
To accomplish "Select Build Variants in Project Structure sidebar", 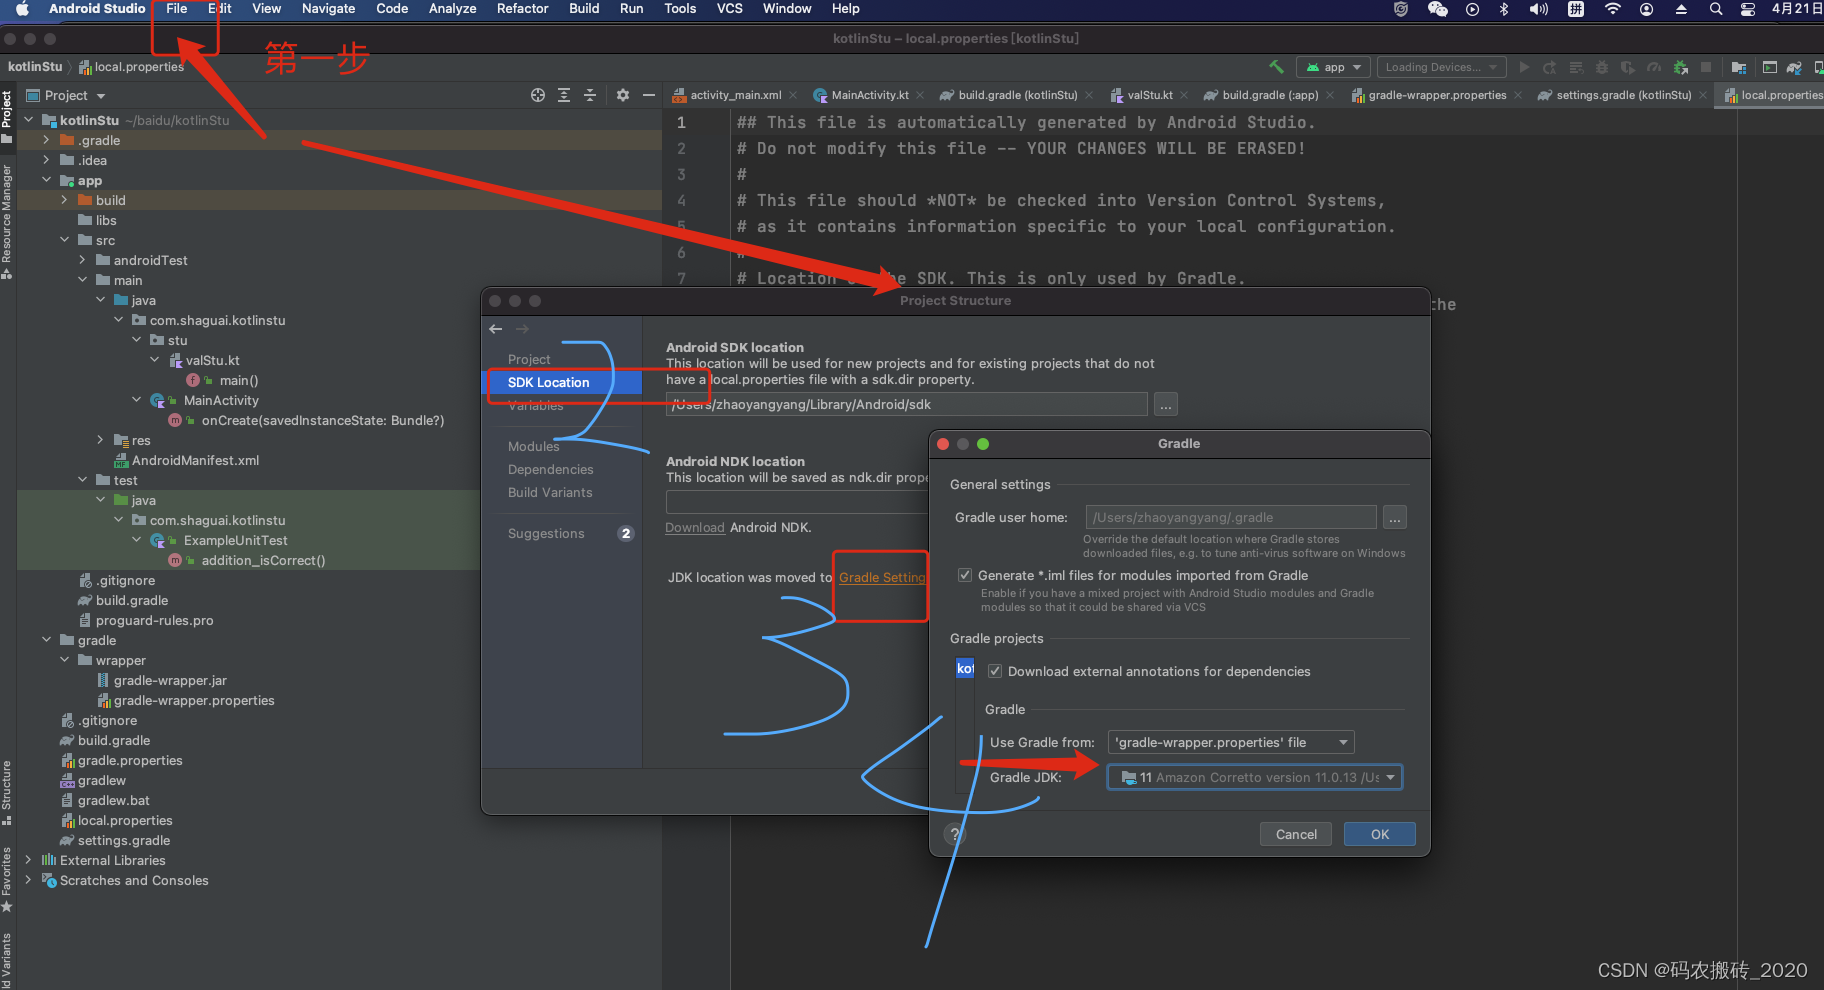I will [x=550, y=492].
